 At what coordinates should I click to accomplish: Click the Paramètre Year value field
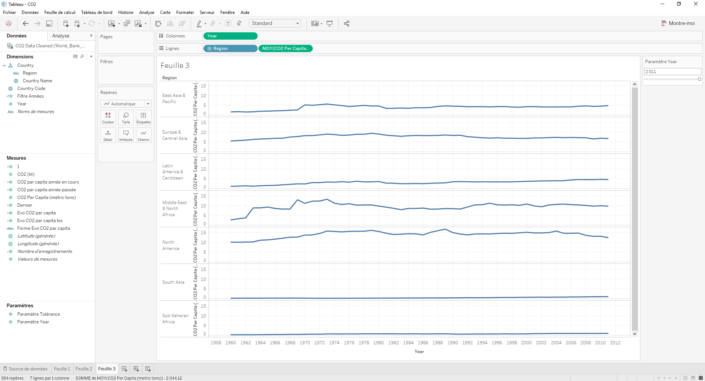672,72
